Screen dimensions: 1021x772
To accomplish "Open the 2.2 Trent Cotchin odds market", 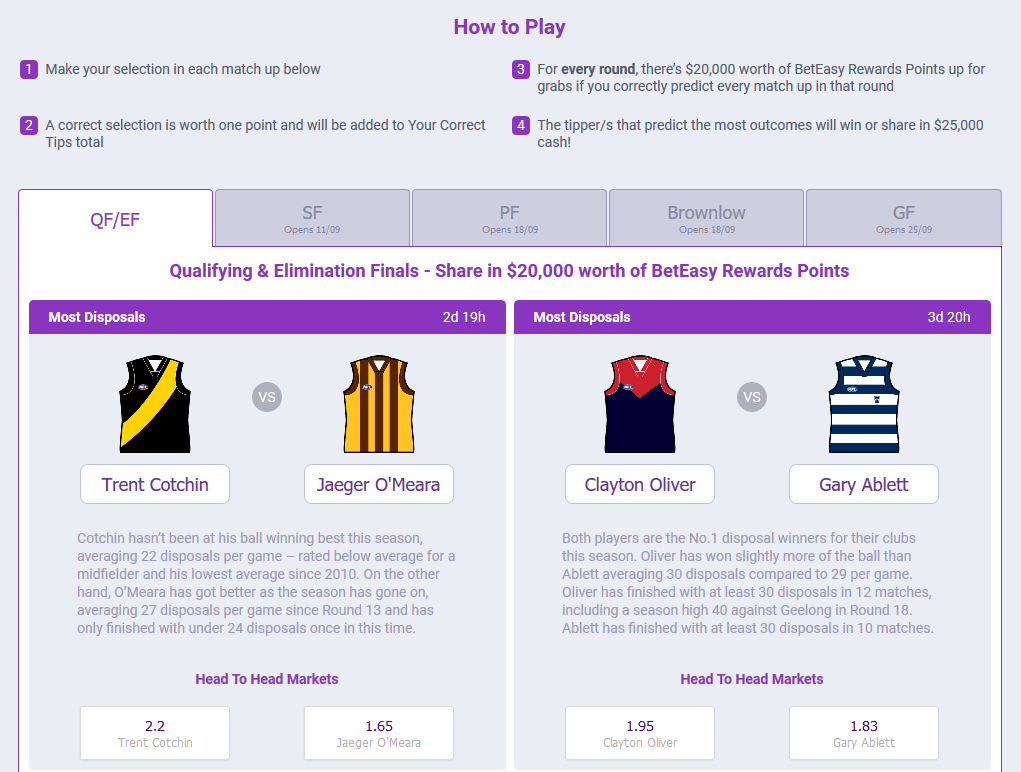I will click(x=155, y=733).
